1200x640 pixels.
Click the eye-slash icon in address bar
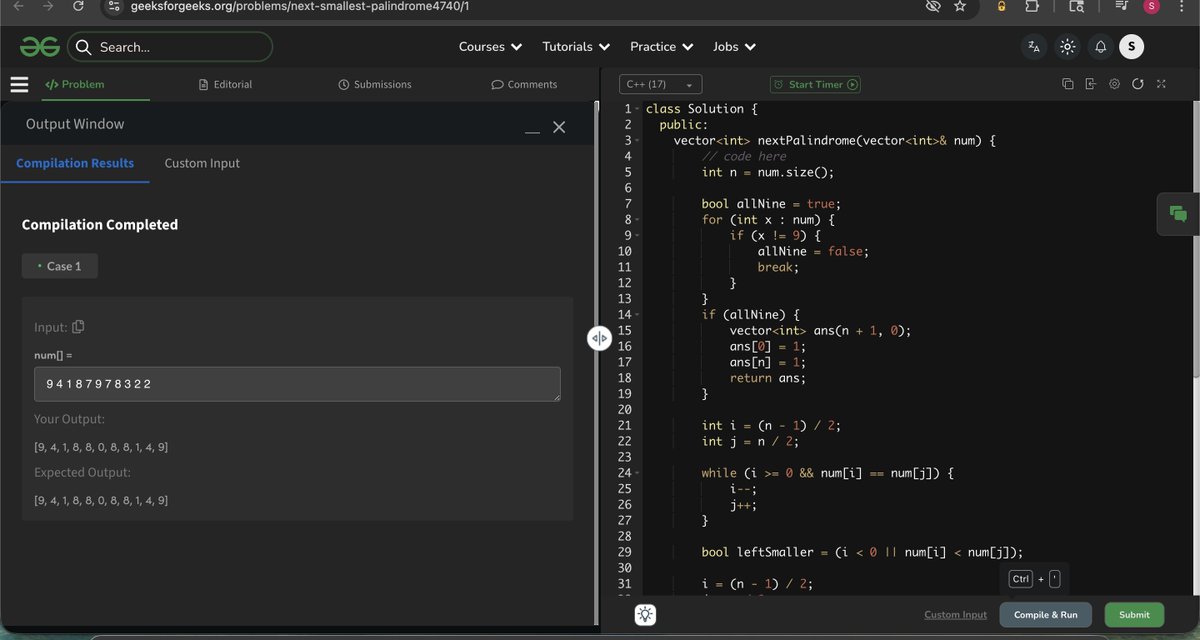[932, 6]
